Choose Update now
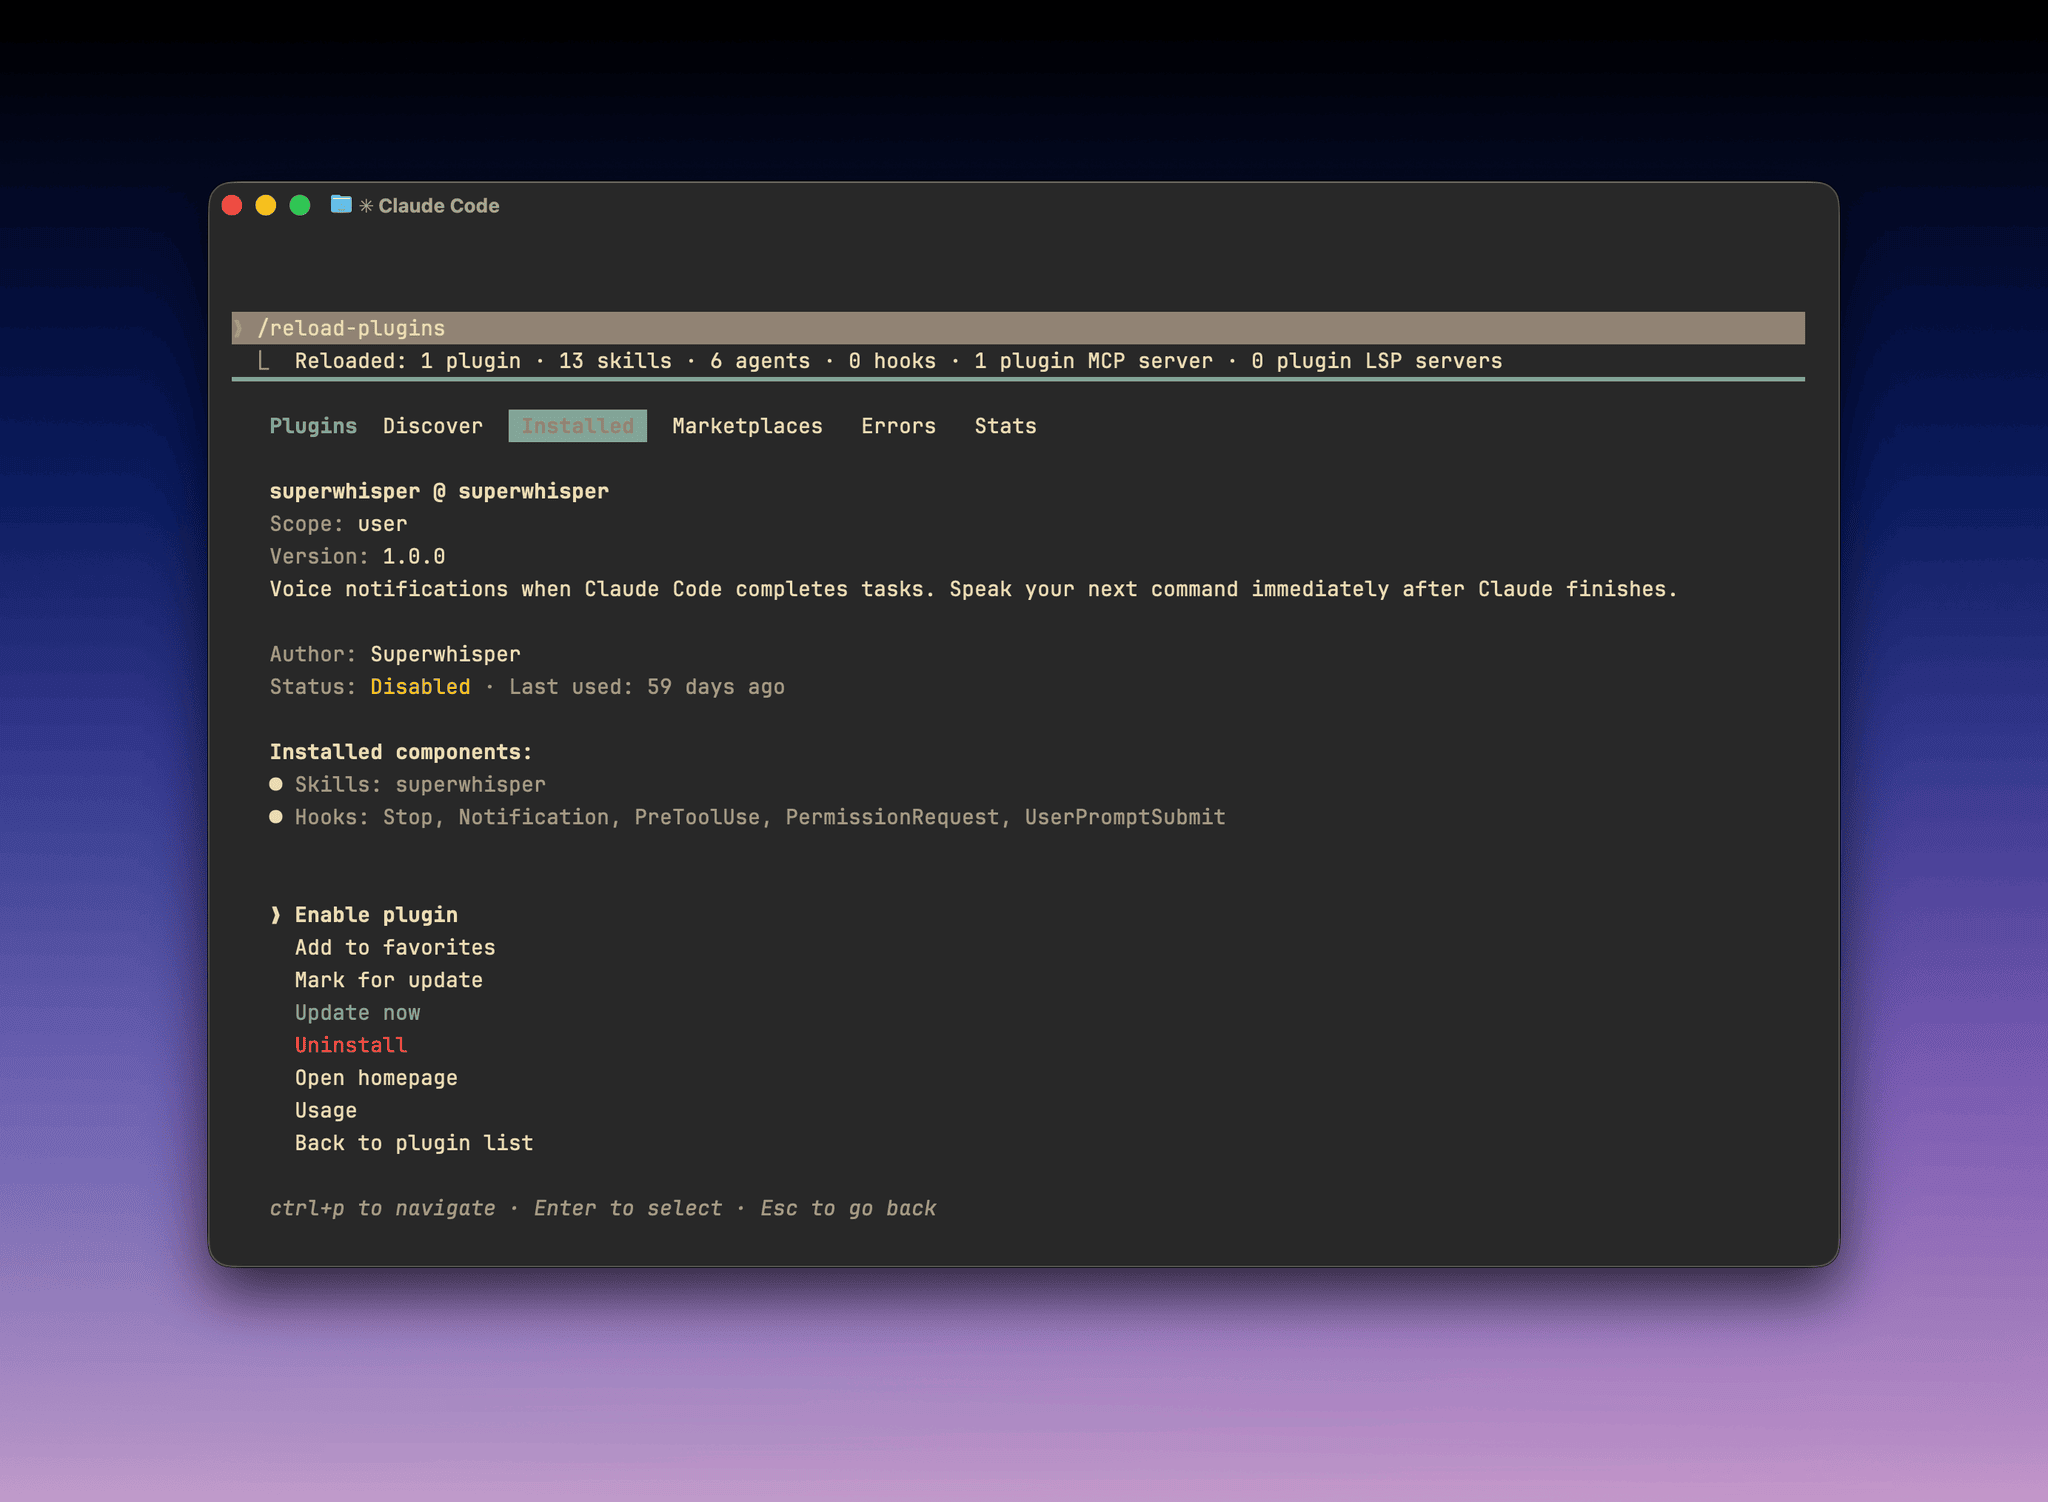This screenshot has width=2048, height=1502. point(357,1013)
